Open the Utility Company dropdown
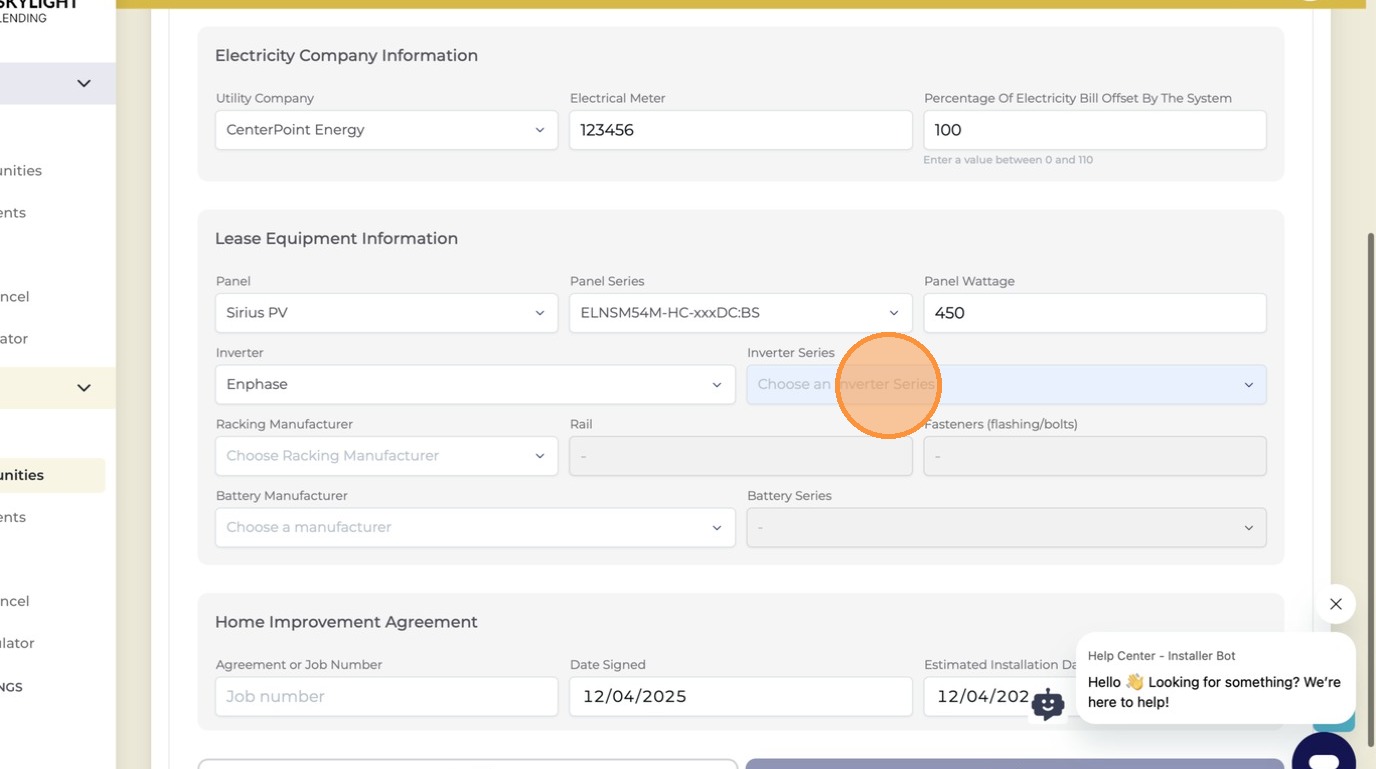Viewport: 1376px width, 769px height. coord(386,130)
